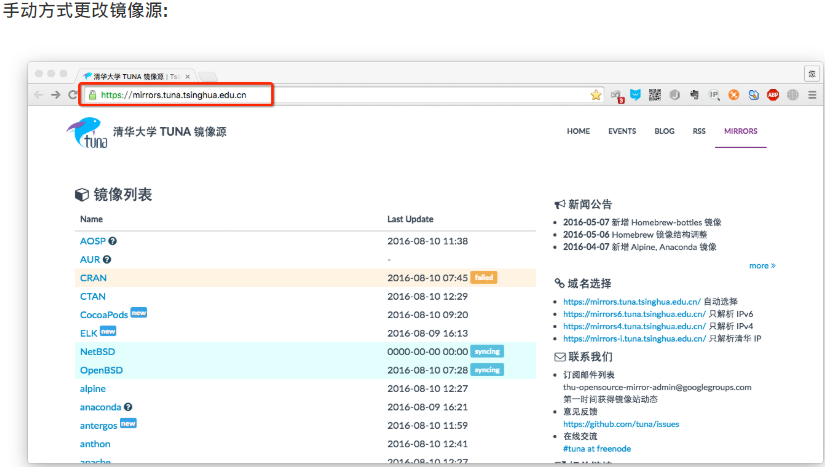Open the alpine mirror link
The height and width of the screenshot is (467, 825).
[93, 389]
